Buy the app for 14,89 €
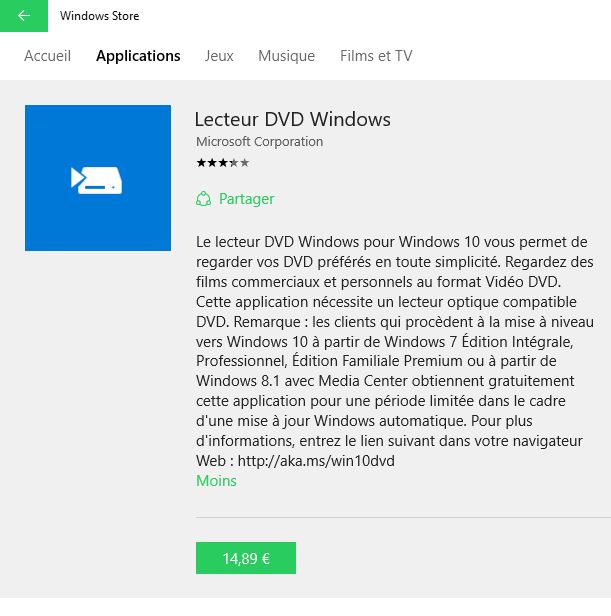Screen dimensions: 611x616 pyautogui.click(x=246, y=558)
